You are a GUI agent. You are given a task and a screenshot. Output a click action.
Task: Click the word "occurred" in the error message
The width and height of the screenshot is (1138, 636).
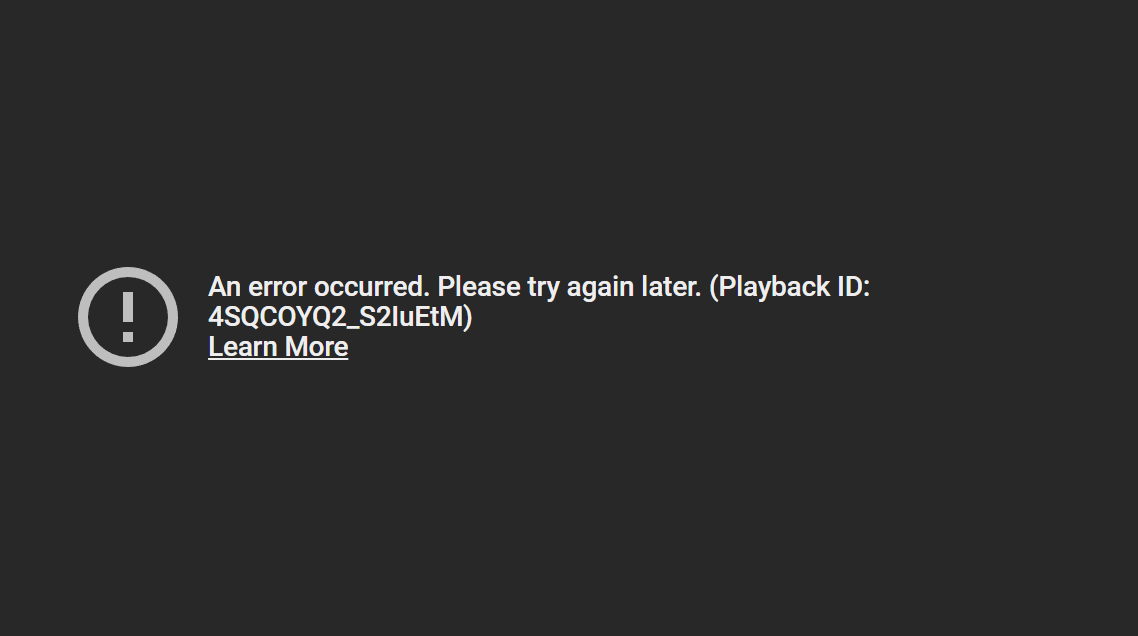372,287
